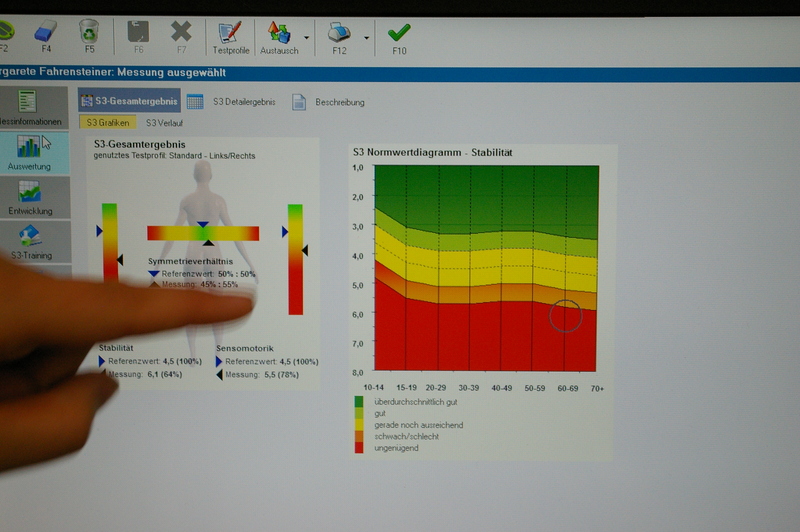Click the Sensomotorik section heading
The width and height of the screenshot is (800, 532).
tap(245, 348)
